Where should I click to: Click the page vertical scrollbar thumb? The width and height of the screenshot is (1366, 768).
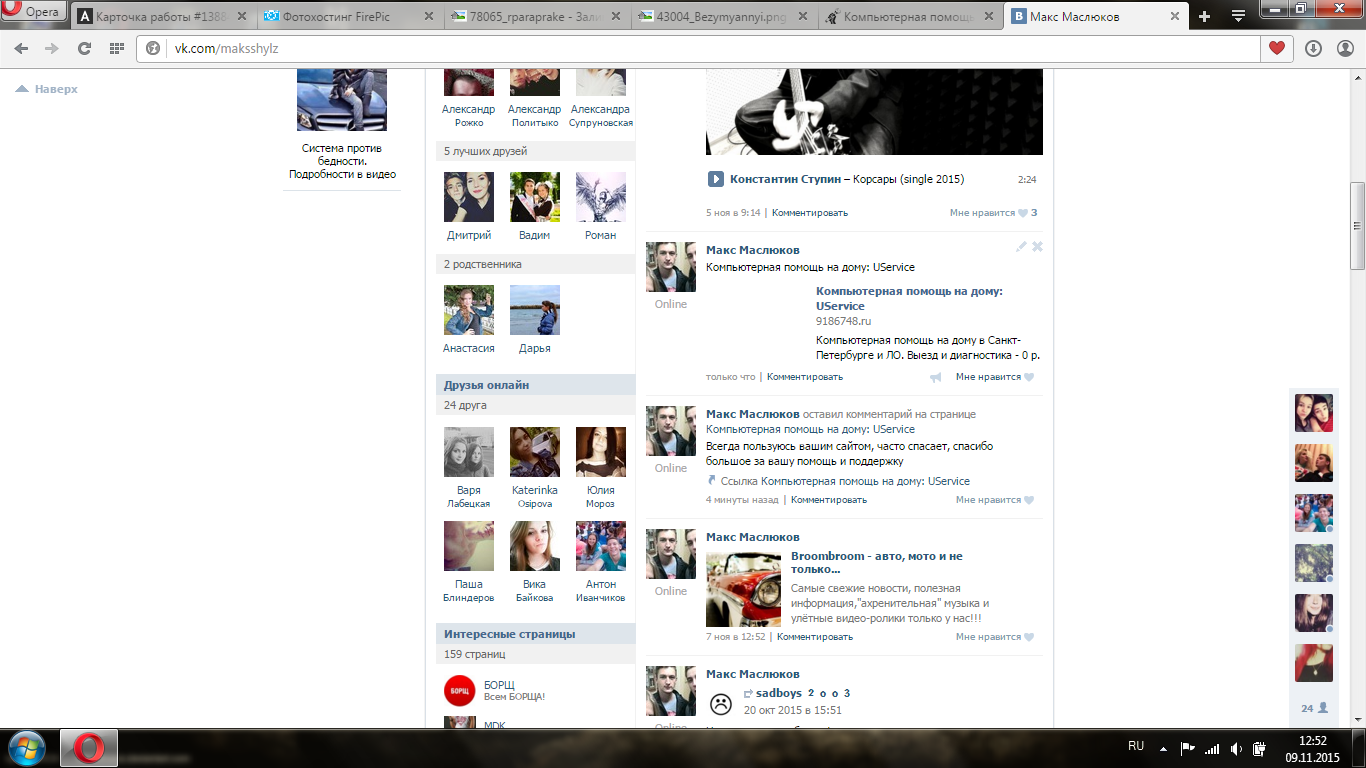coord(1357,225)
